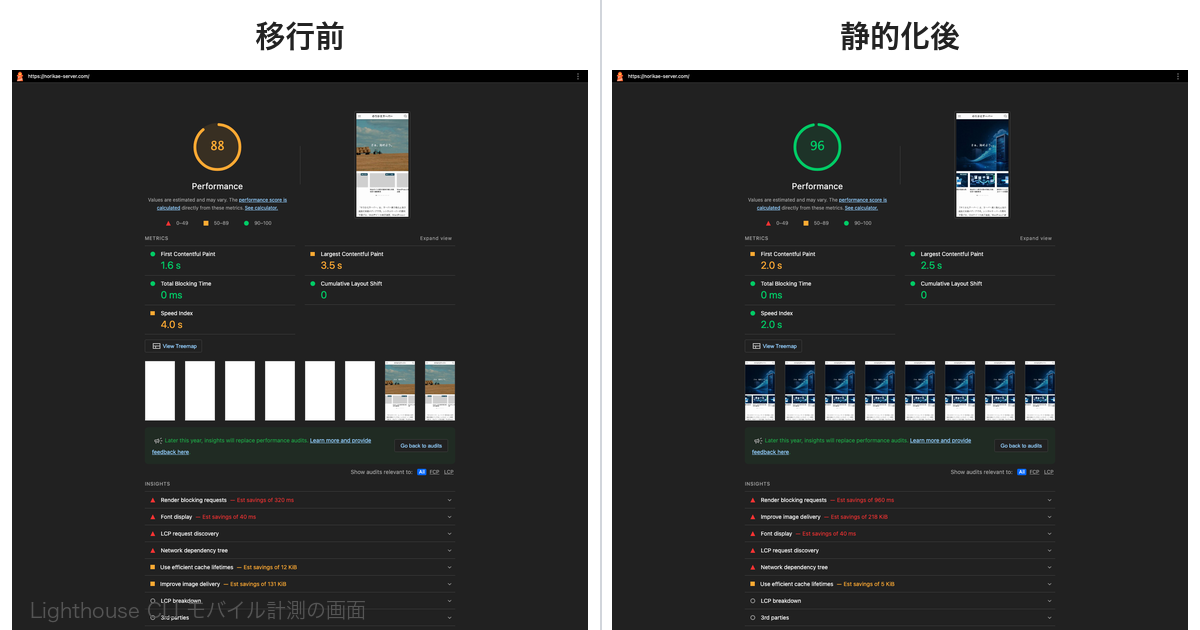Expand Network dependency tree chevron in 静的化後 report
This screenshot has height=630, width=1200.
pos(1049,567)
